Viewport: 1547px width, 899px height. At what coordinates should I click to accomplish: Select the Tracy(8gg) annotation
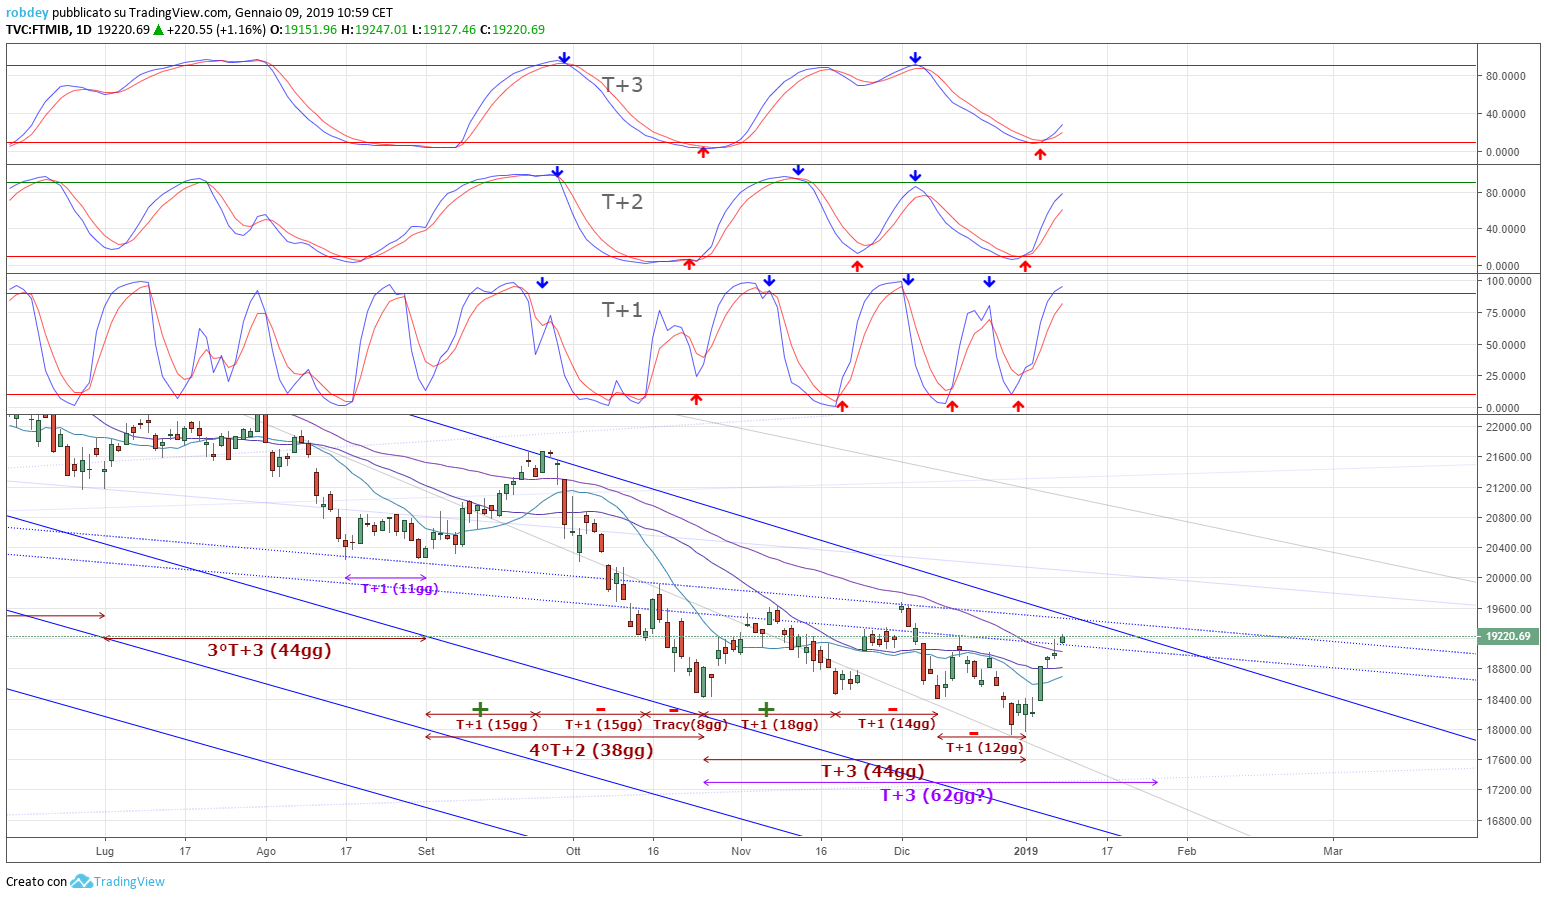pyautogui.click(x=690, y=724)
